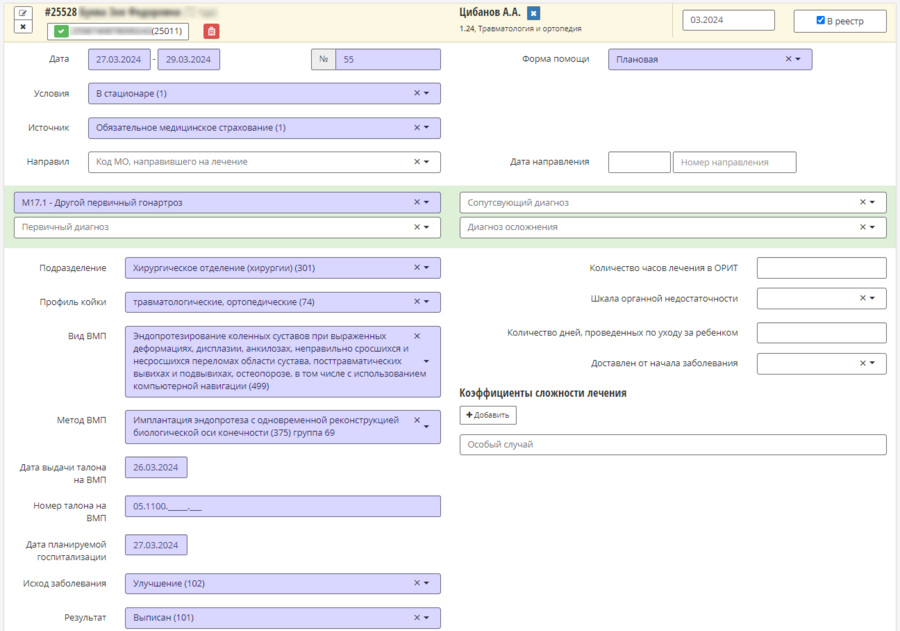Click the 03.2024 period field
This screenshot has height=631, width=900.
click(728, 20)
